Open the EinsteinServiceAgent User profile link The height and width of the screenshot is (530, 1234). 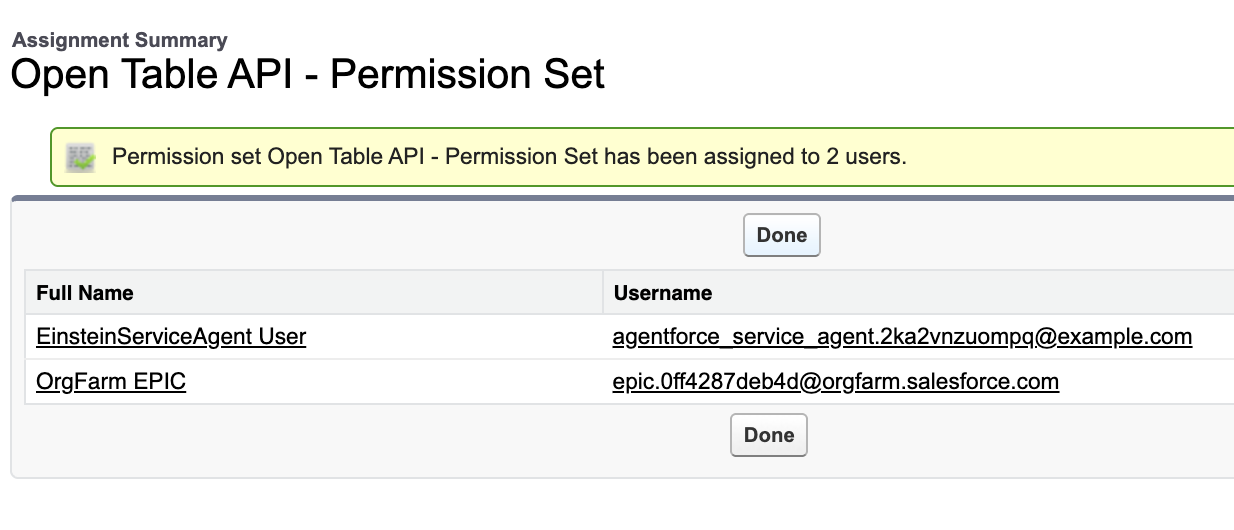click(171, 337)
